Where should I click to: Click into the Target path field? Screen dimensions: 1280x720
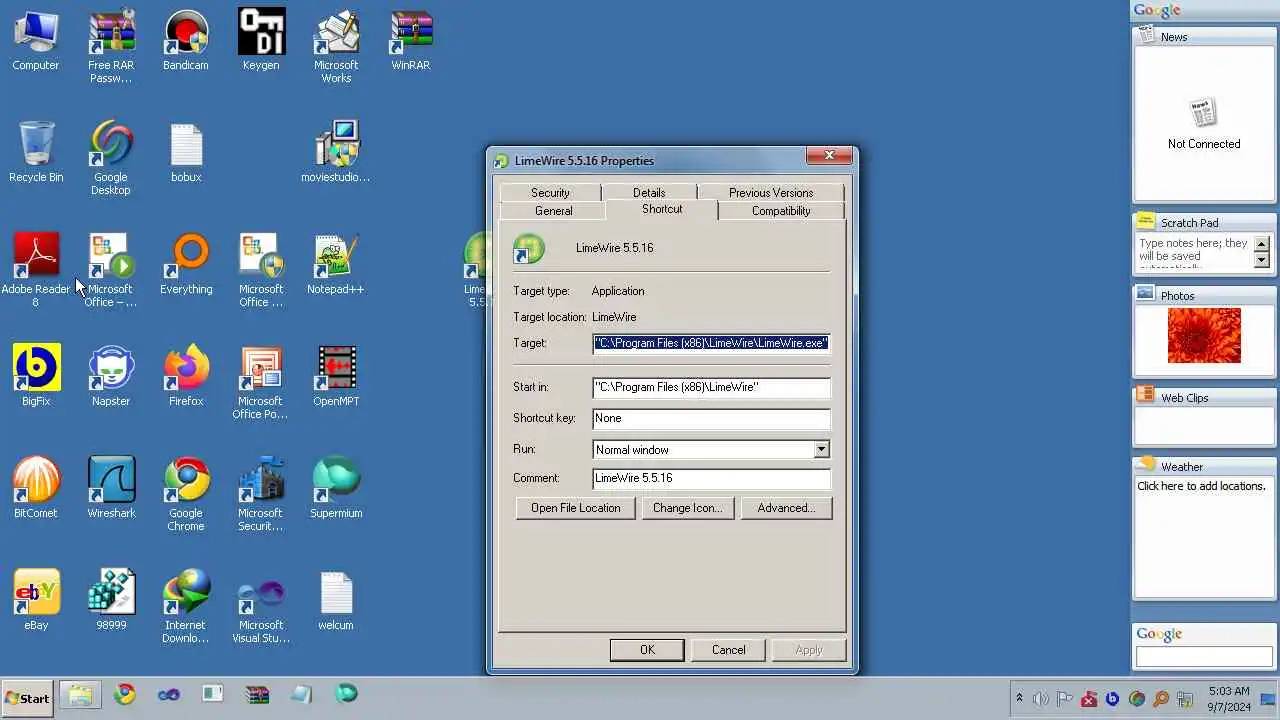711,343
